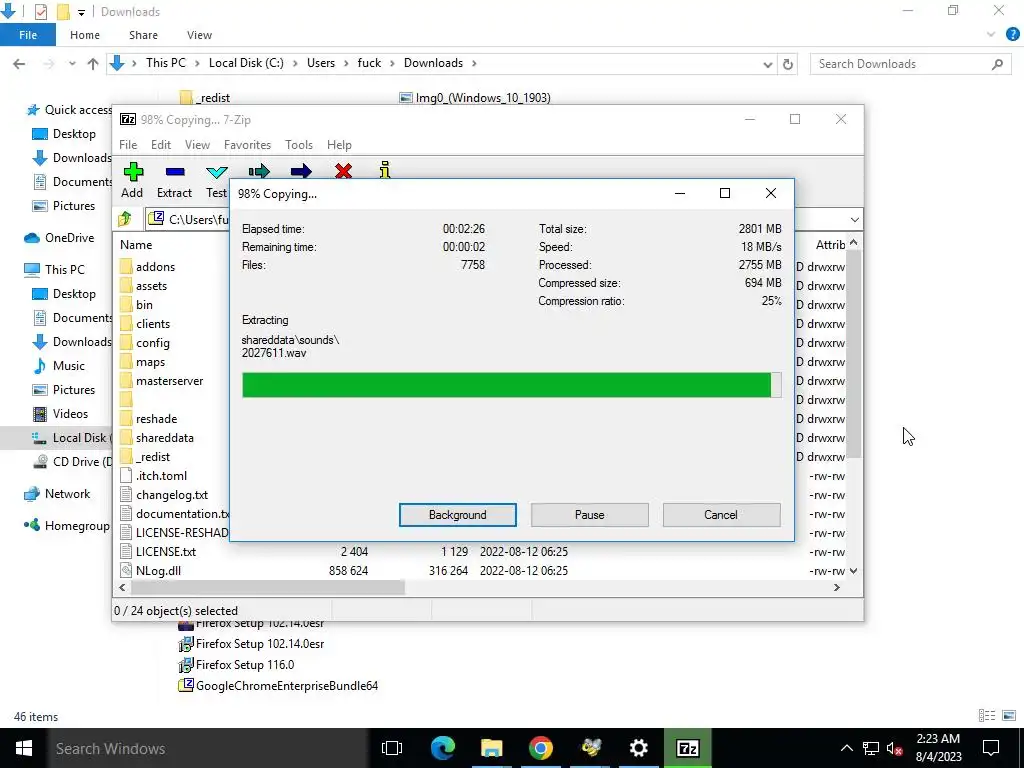Open the notification center icon
Screen dimensions: 1024x768
point(991,748)
